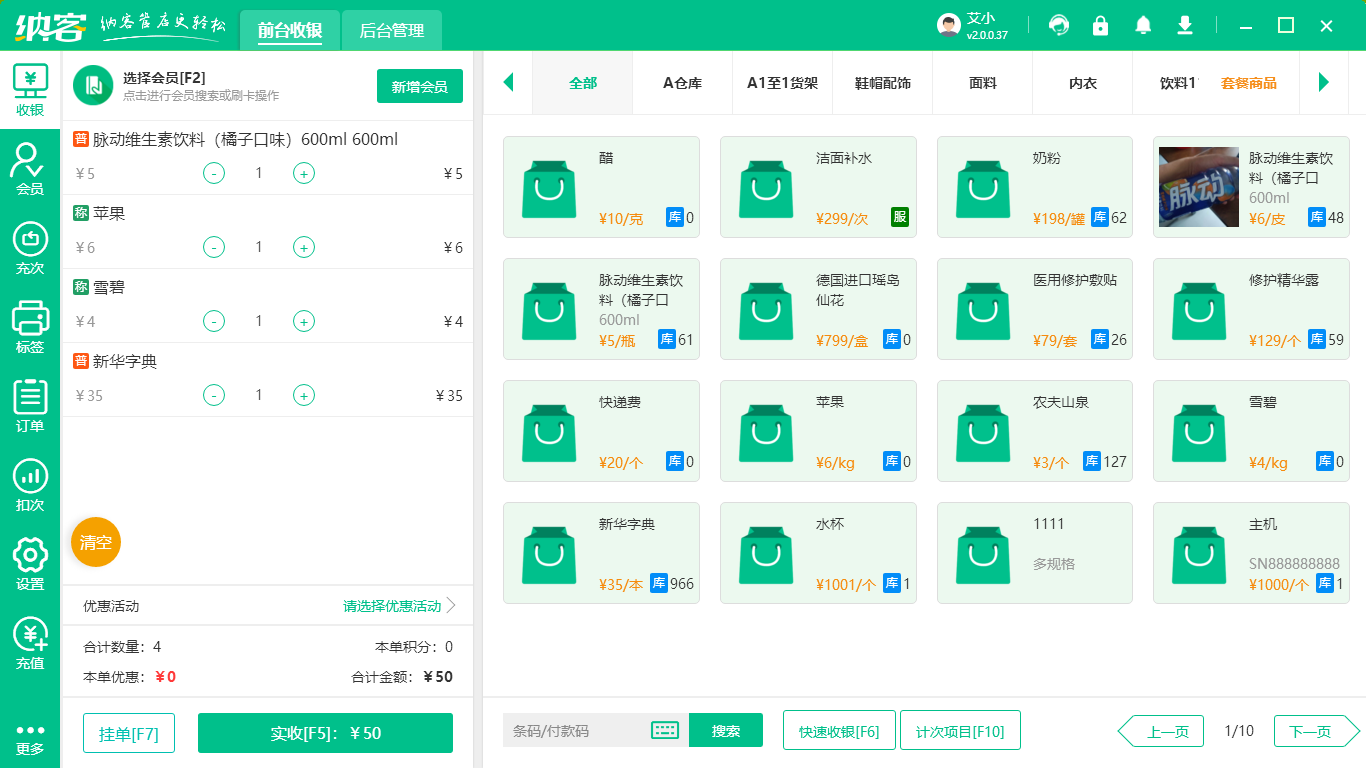Click the customer service headset icon
The height and width of the screenshot is (768, 1366).
pos(1058,25)
